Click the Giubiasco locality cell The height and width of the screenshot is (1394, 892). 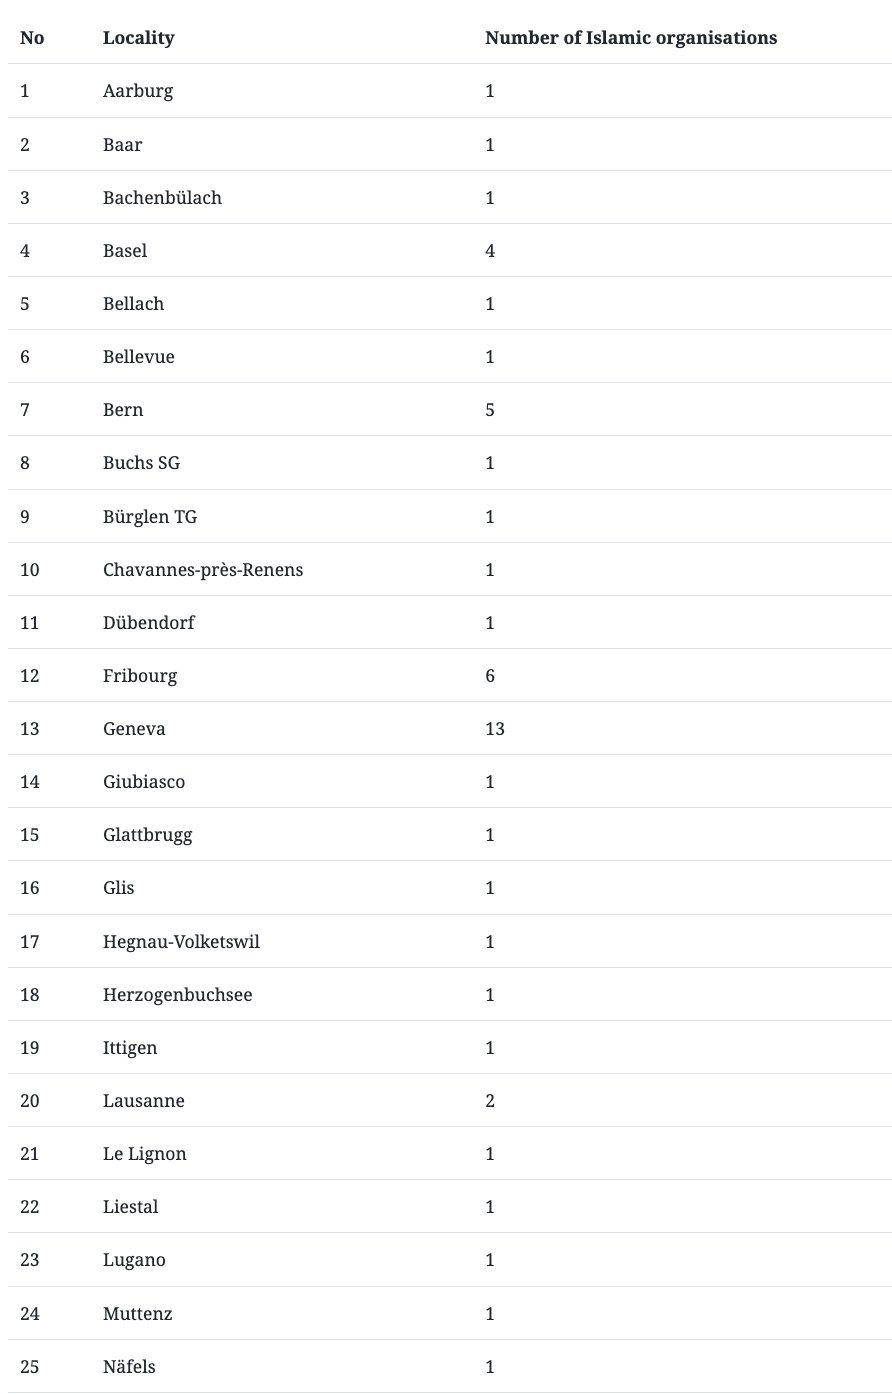pyautogui.click(x=144, y=782)
